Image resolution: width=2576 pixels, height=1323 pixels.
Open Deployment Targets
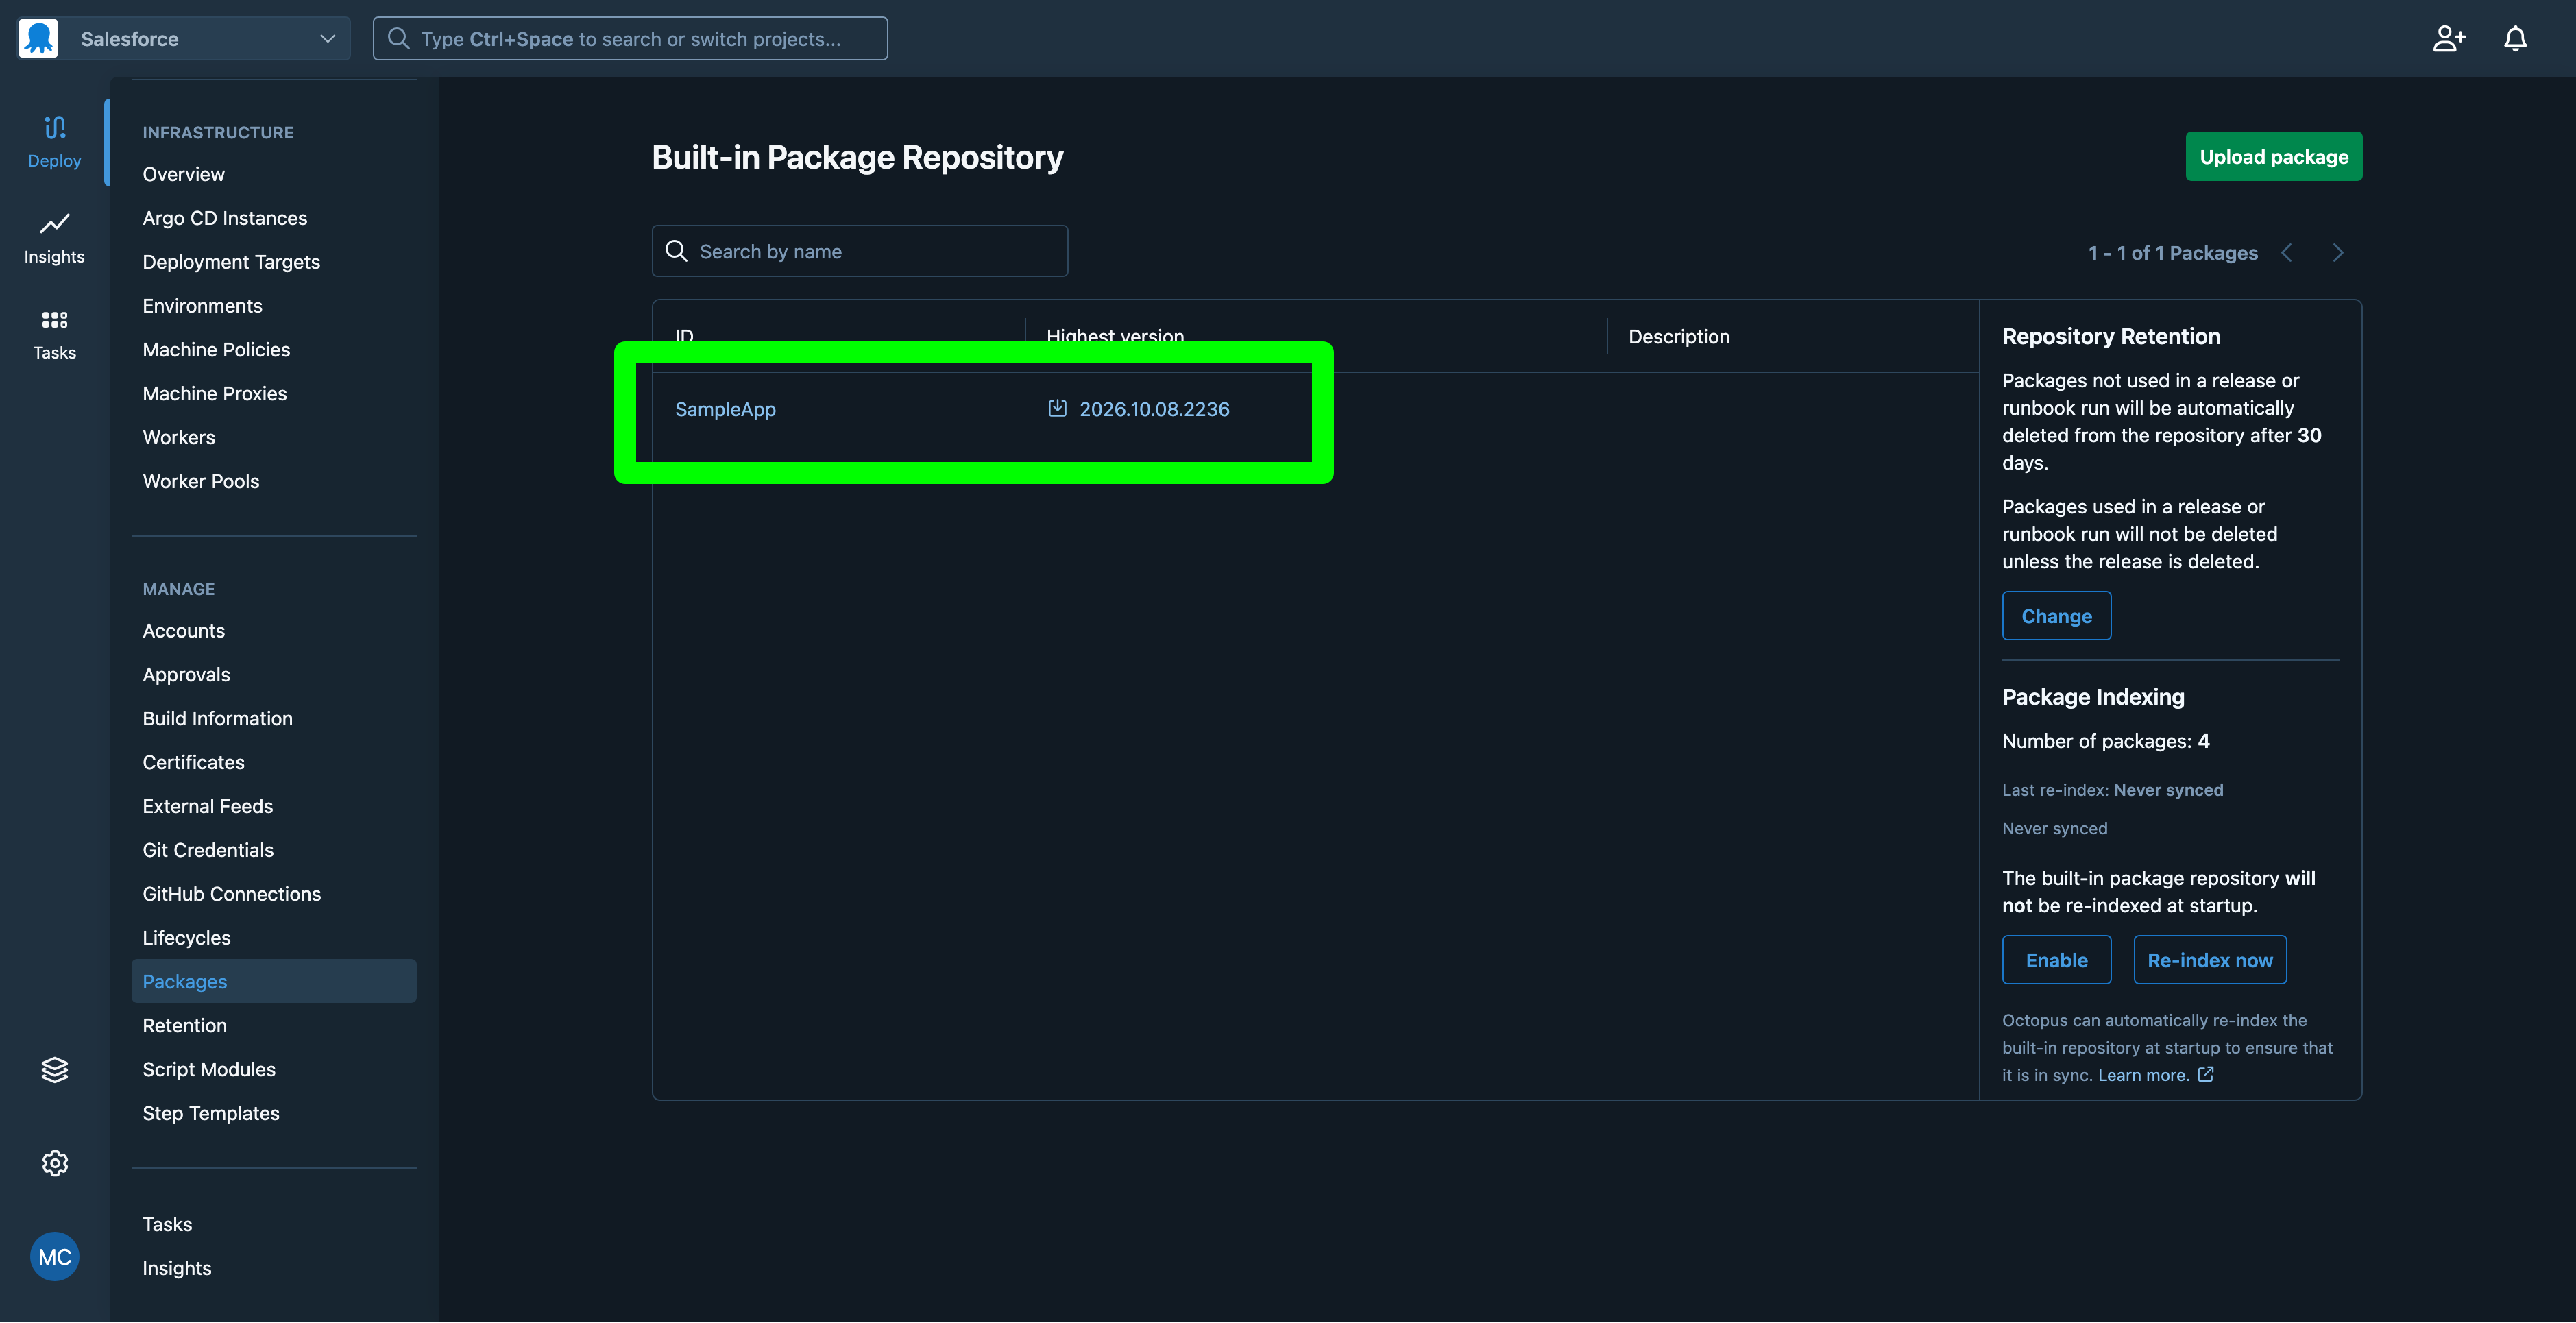click(231, 262)
